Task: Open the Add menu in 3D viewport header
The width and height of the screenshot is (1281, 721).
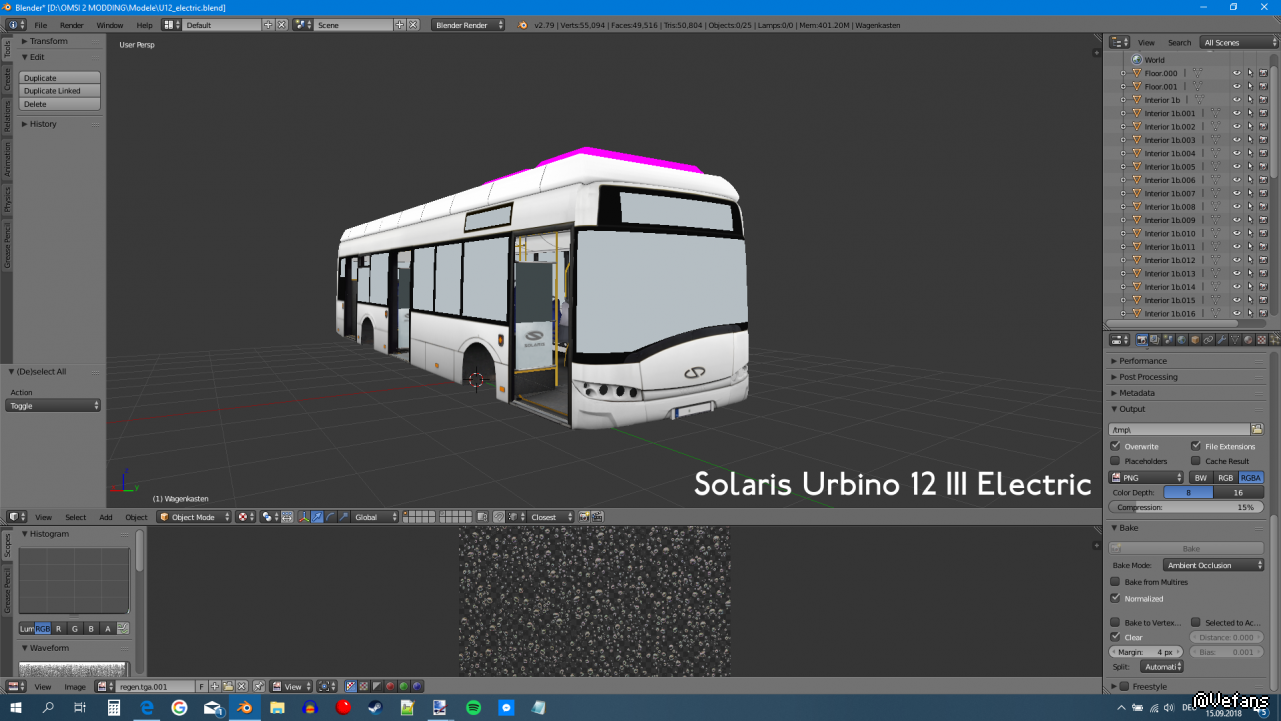Action: (105, 517)
